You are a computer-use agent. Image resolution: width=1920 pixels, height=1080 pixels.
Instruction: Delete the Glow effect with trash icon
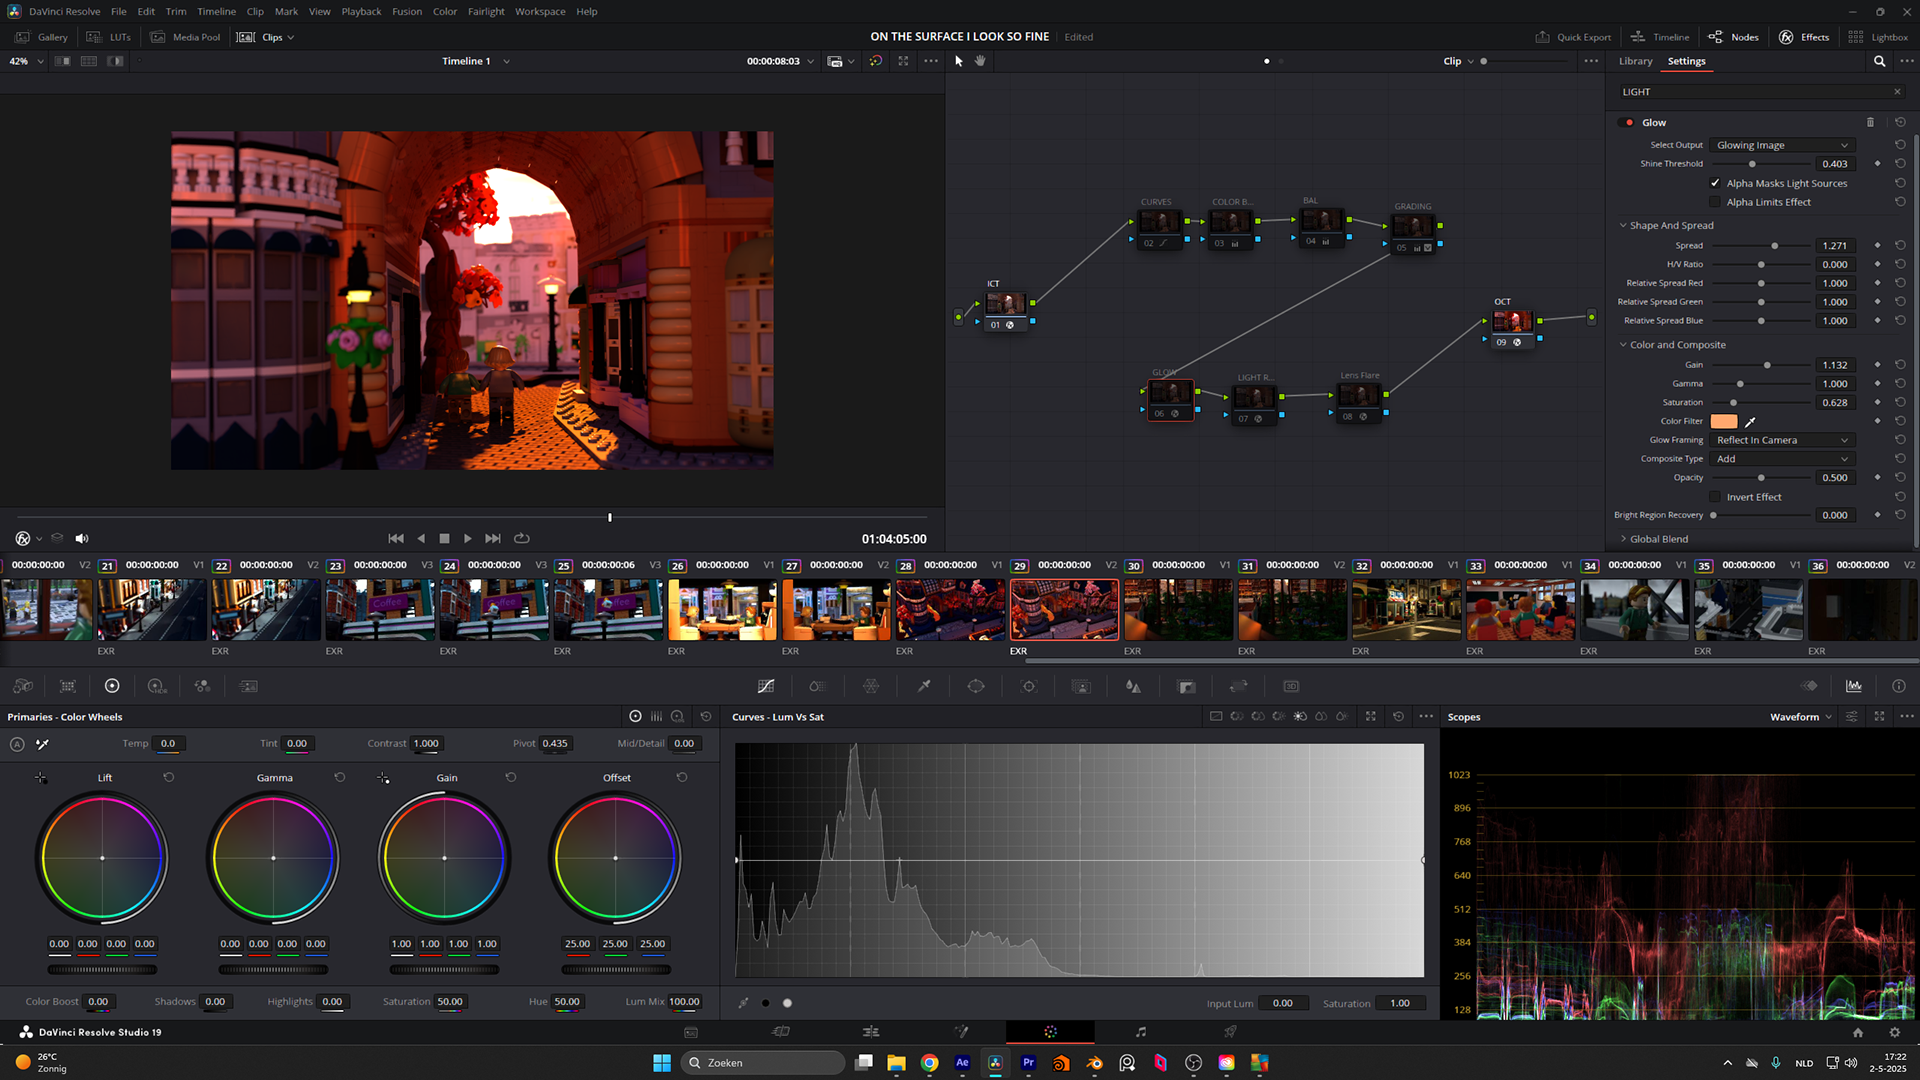coord(1870,122)
